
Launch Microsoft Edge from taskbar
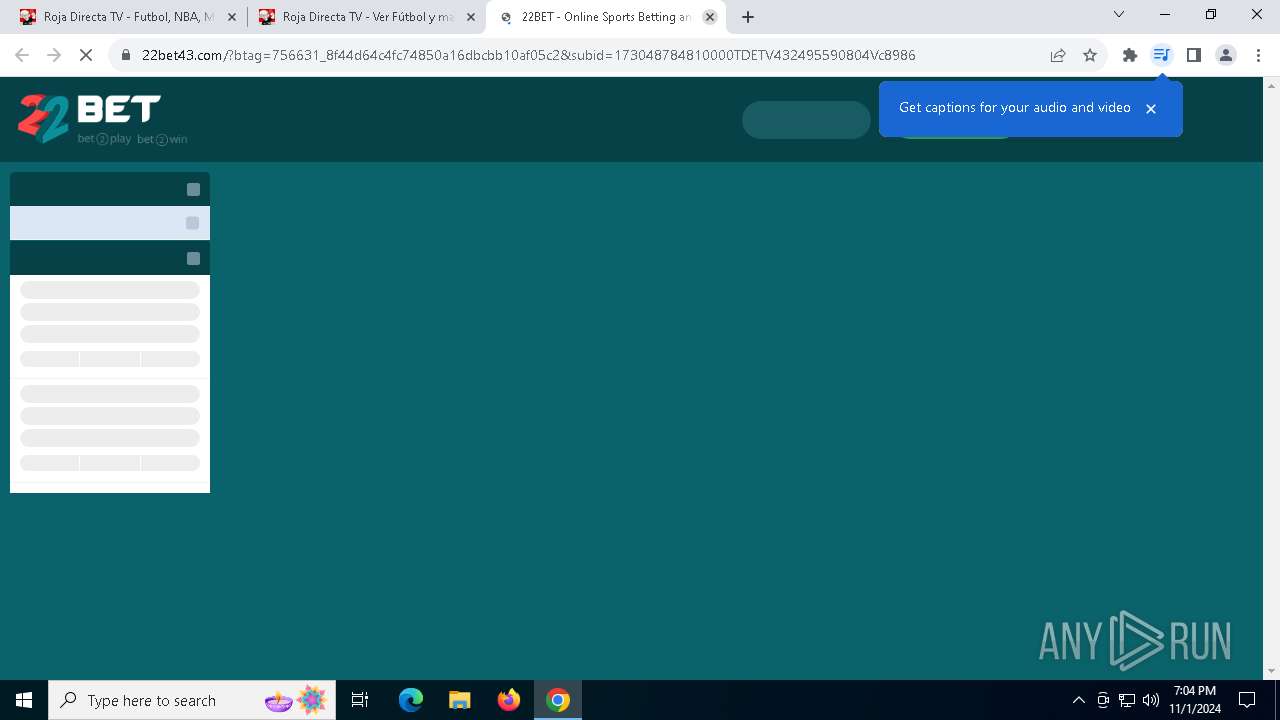pyautogui.click(x=411, y=700)
